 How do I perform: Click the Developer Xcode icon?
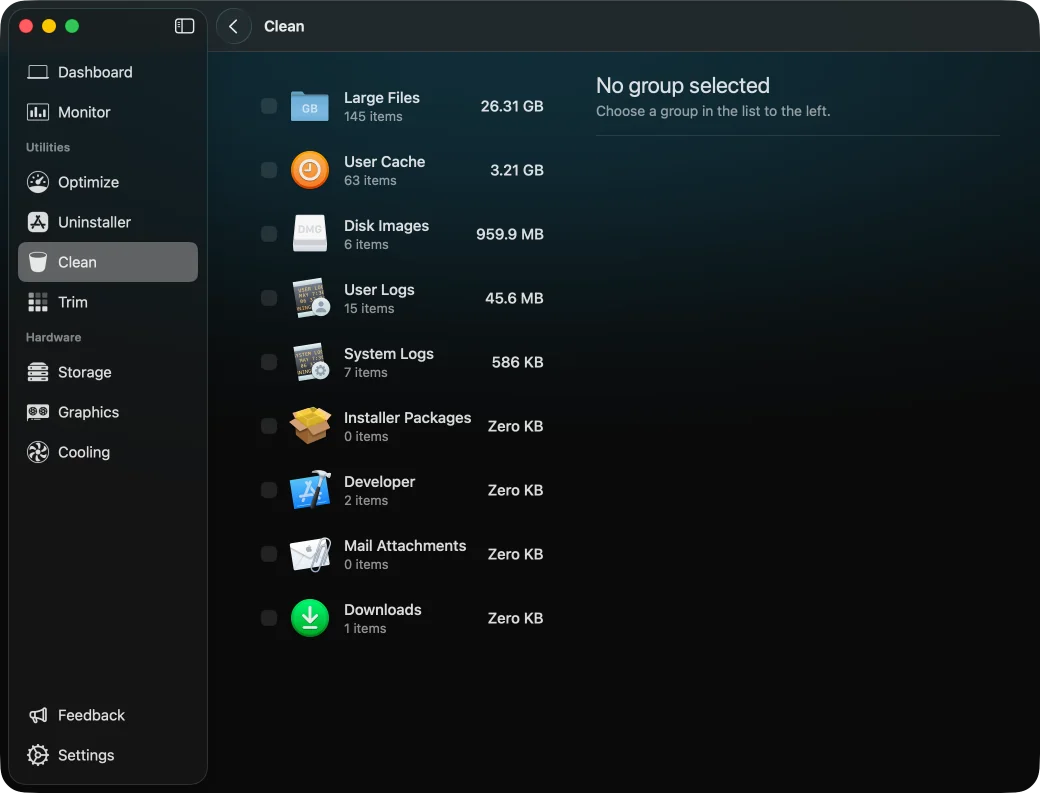pos(310,490)
